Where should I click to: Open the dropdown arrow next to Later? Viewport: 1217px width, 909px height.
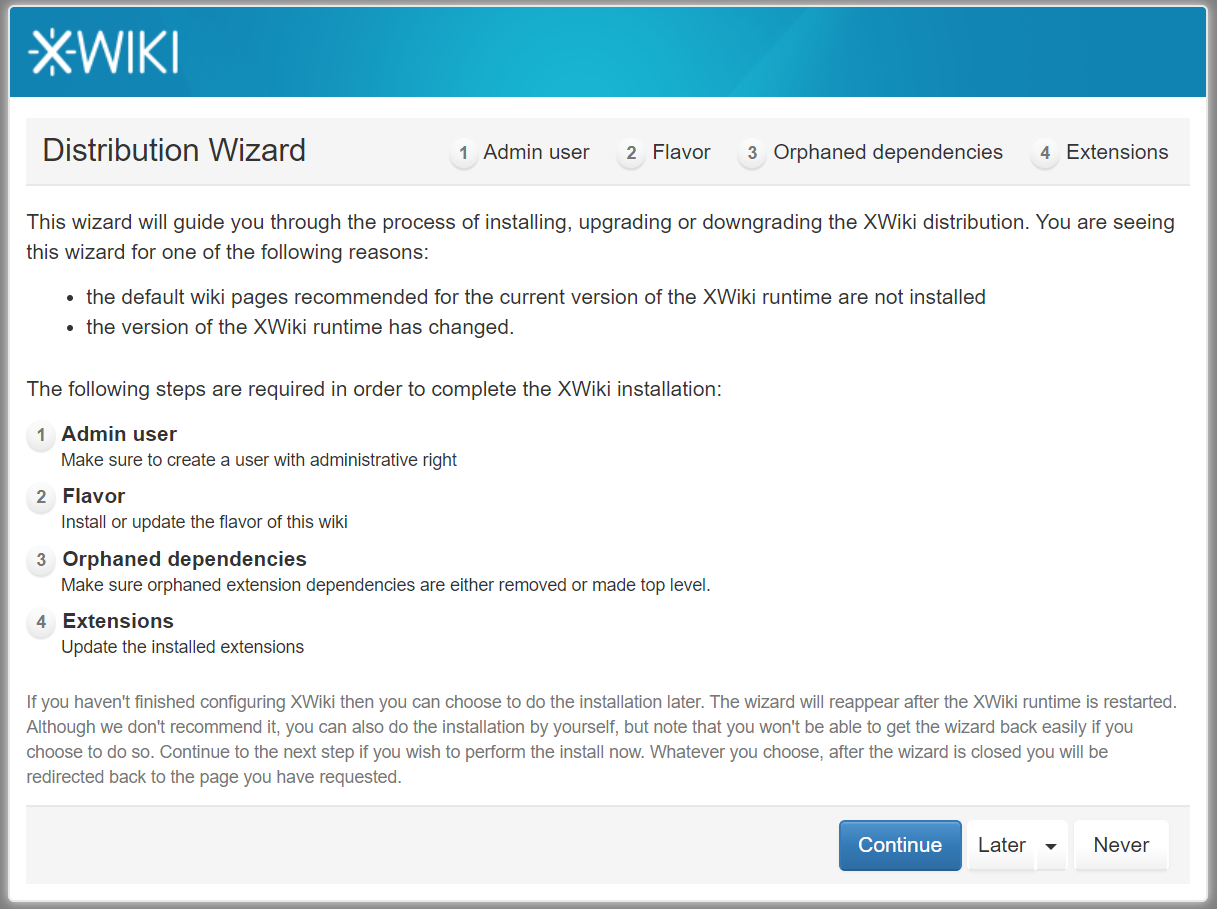(1051, 846)
